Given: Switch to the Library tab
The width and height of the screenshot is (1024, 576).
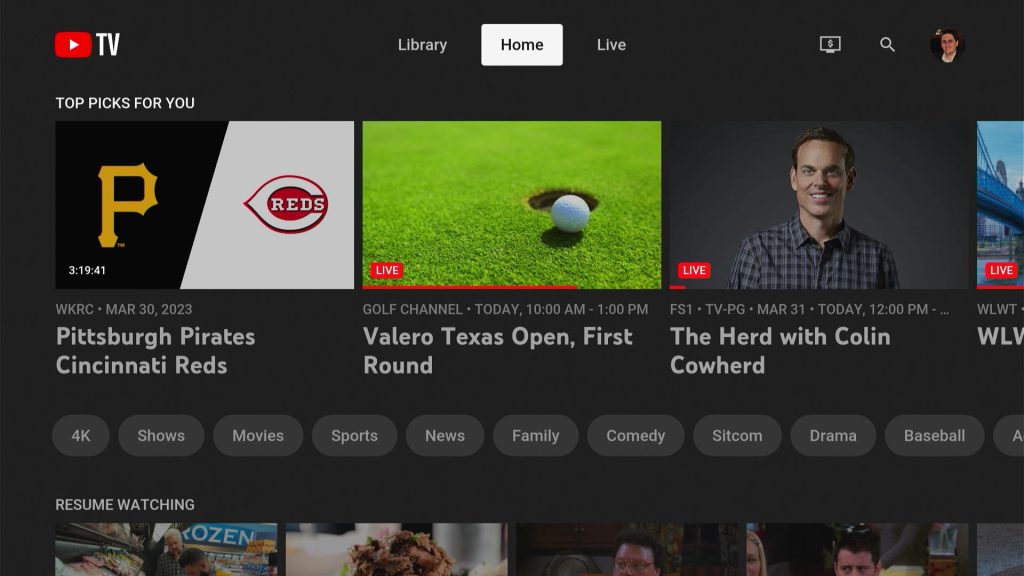Looking at the screenshot, I should 422,45.
